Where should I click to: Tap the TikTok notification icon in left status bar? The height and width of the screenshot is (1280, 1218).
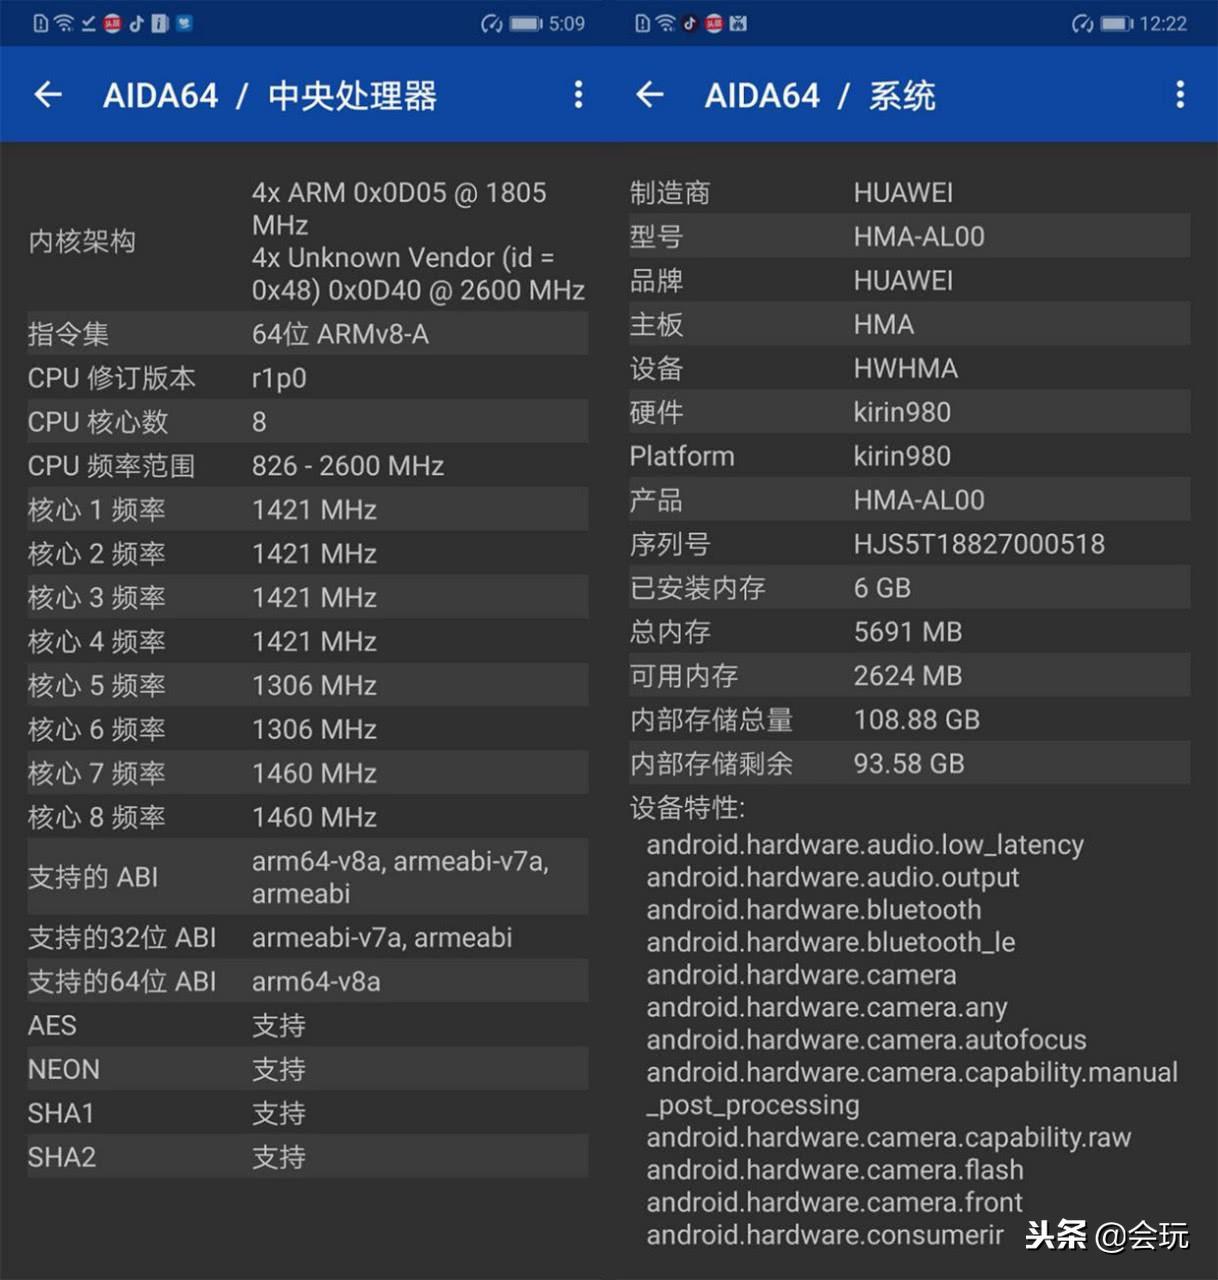pos(136,24)
